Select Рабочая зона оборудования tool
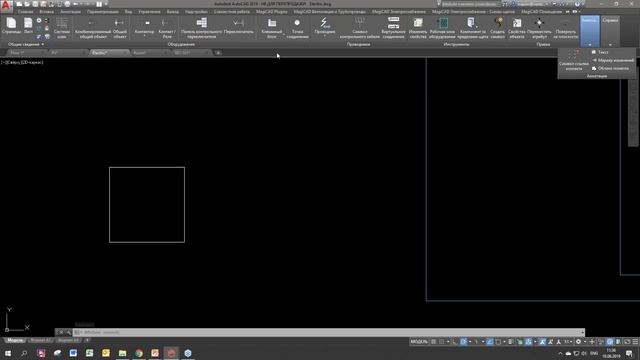640x360 pixels. pos(442,28)
